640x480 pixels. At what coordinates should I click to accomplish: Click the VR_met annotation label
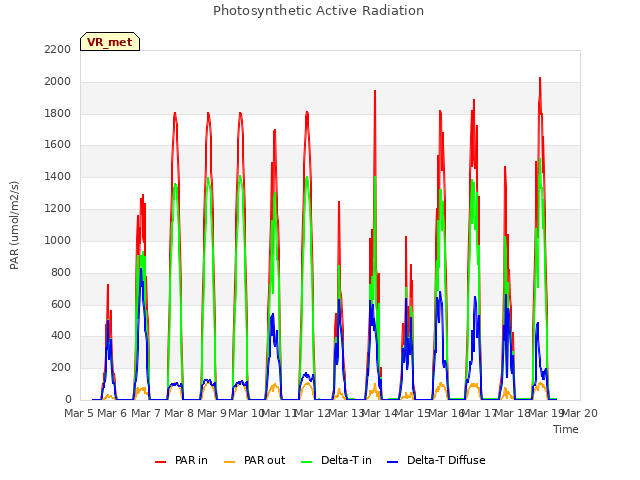pyautogui.click(x=110, y=42)
